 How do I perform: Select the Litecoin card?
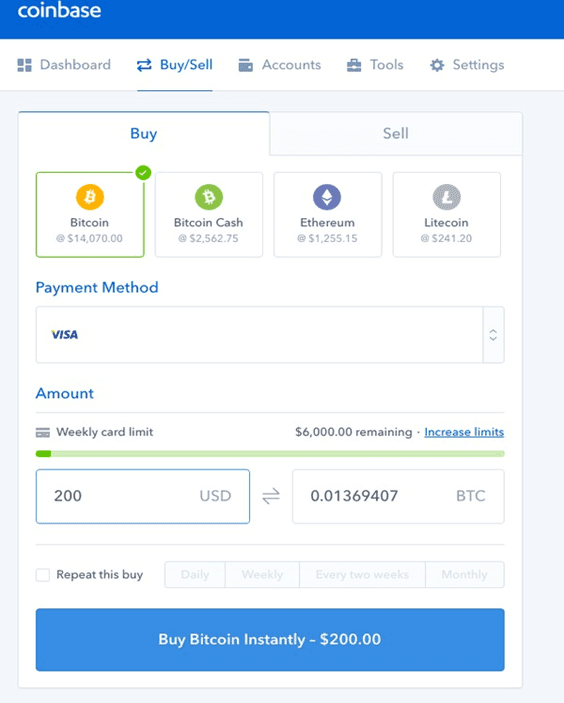[447, 215]
